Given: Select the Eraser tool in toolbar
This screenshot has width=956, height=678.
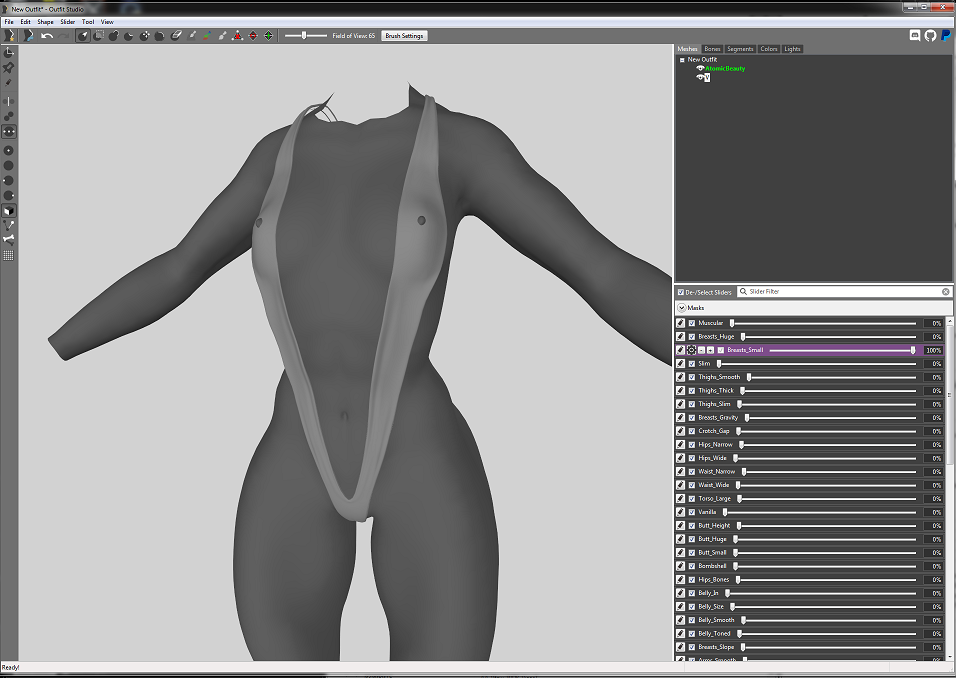Looking at the screenshot, I should point(176,36).
